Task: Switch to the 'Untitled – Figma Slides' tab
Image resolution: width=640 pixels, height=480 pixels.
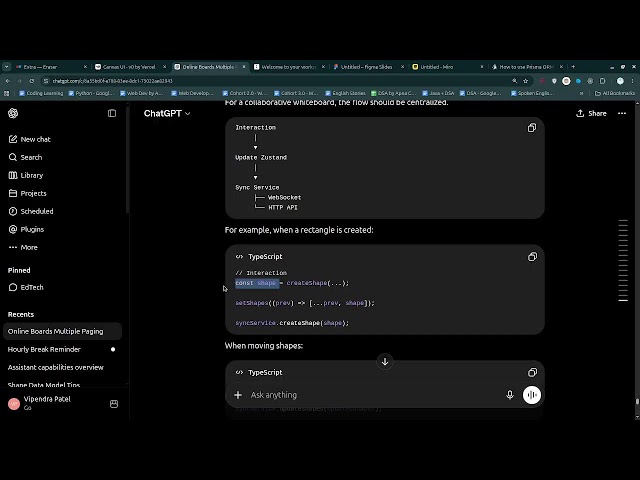Action: coord(369,67)
